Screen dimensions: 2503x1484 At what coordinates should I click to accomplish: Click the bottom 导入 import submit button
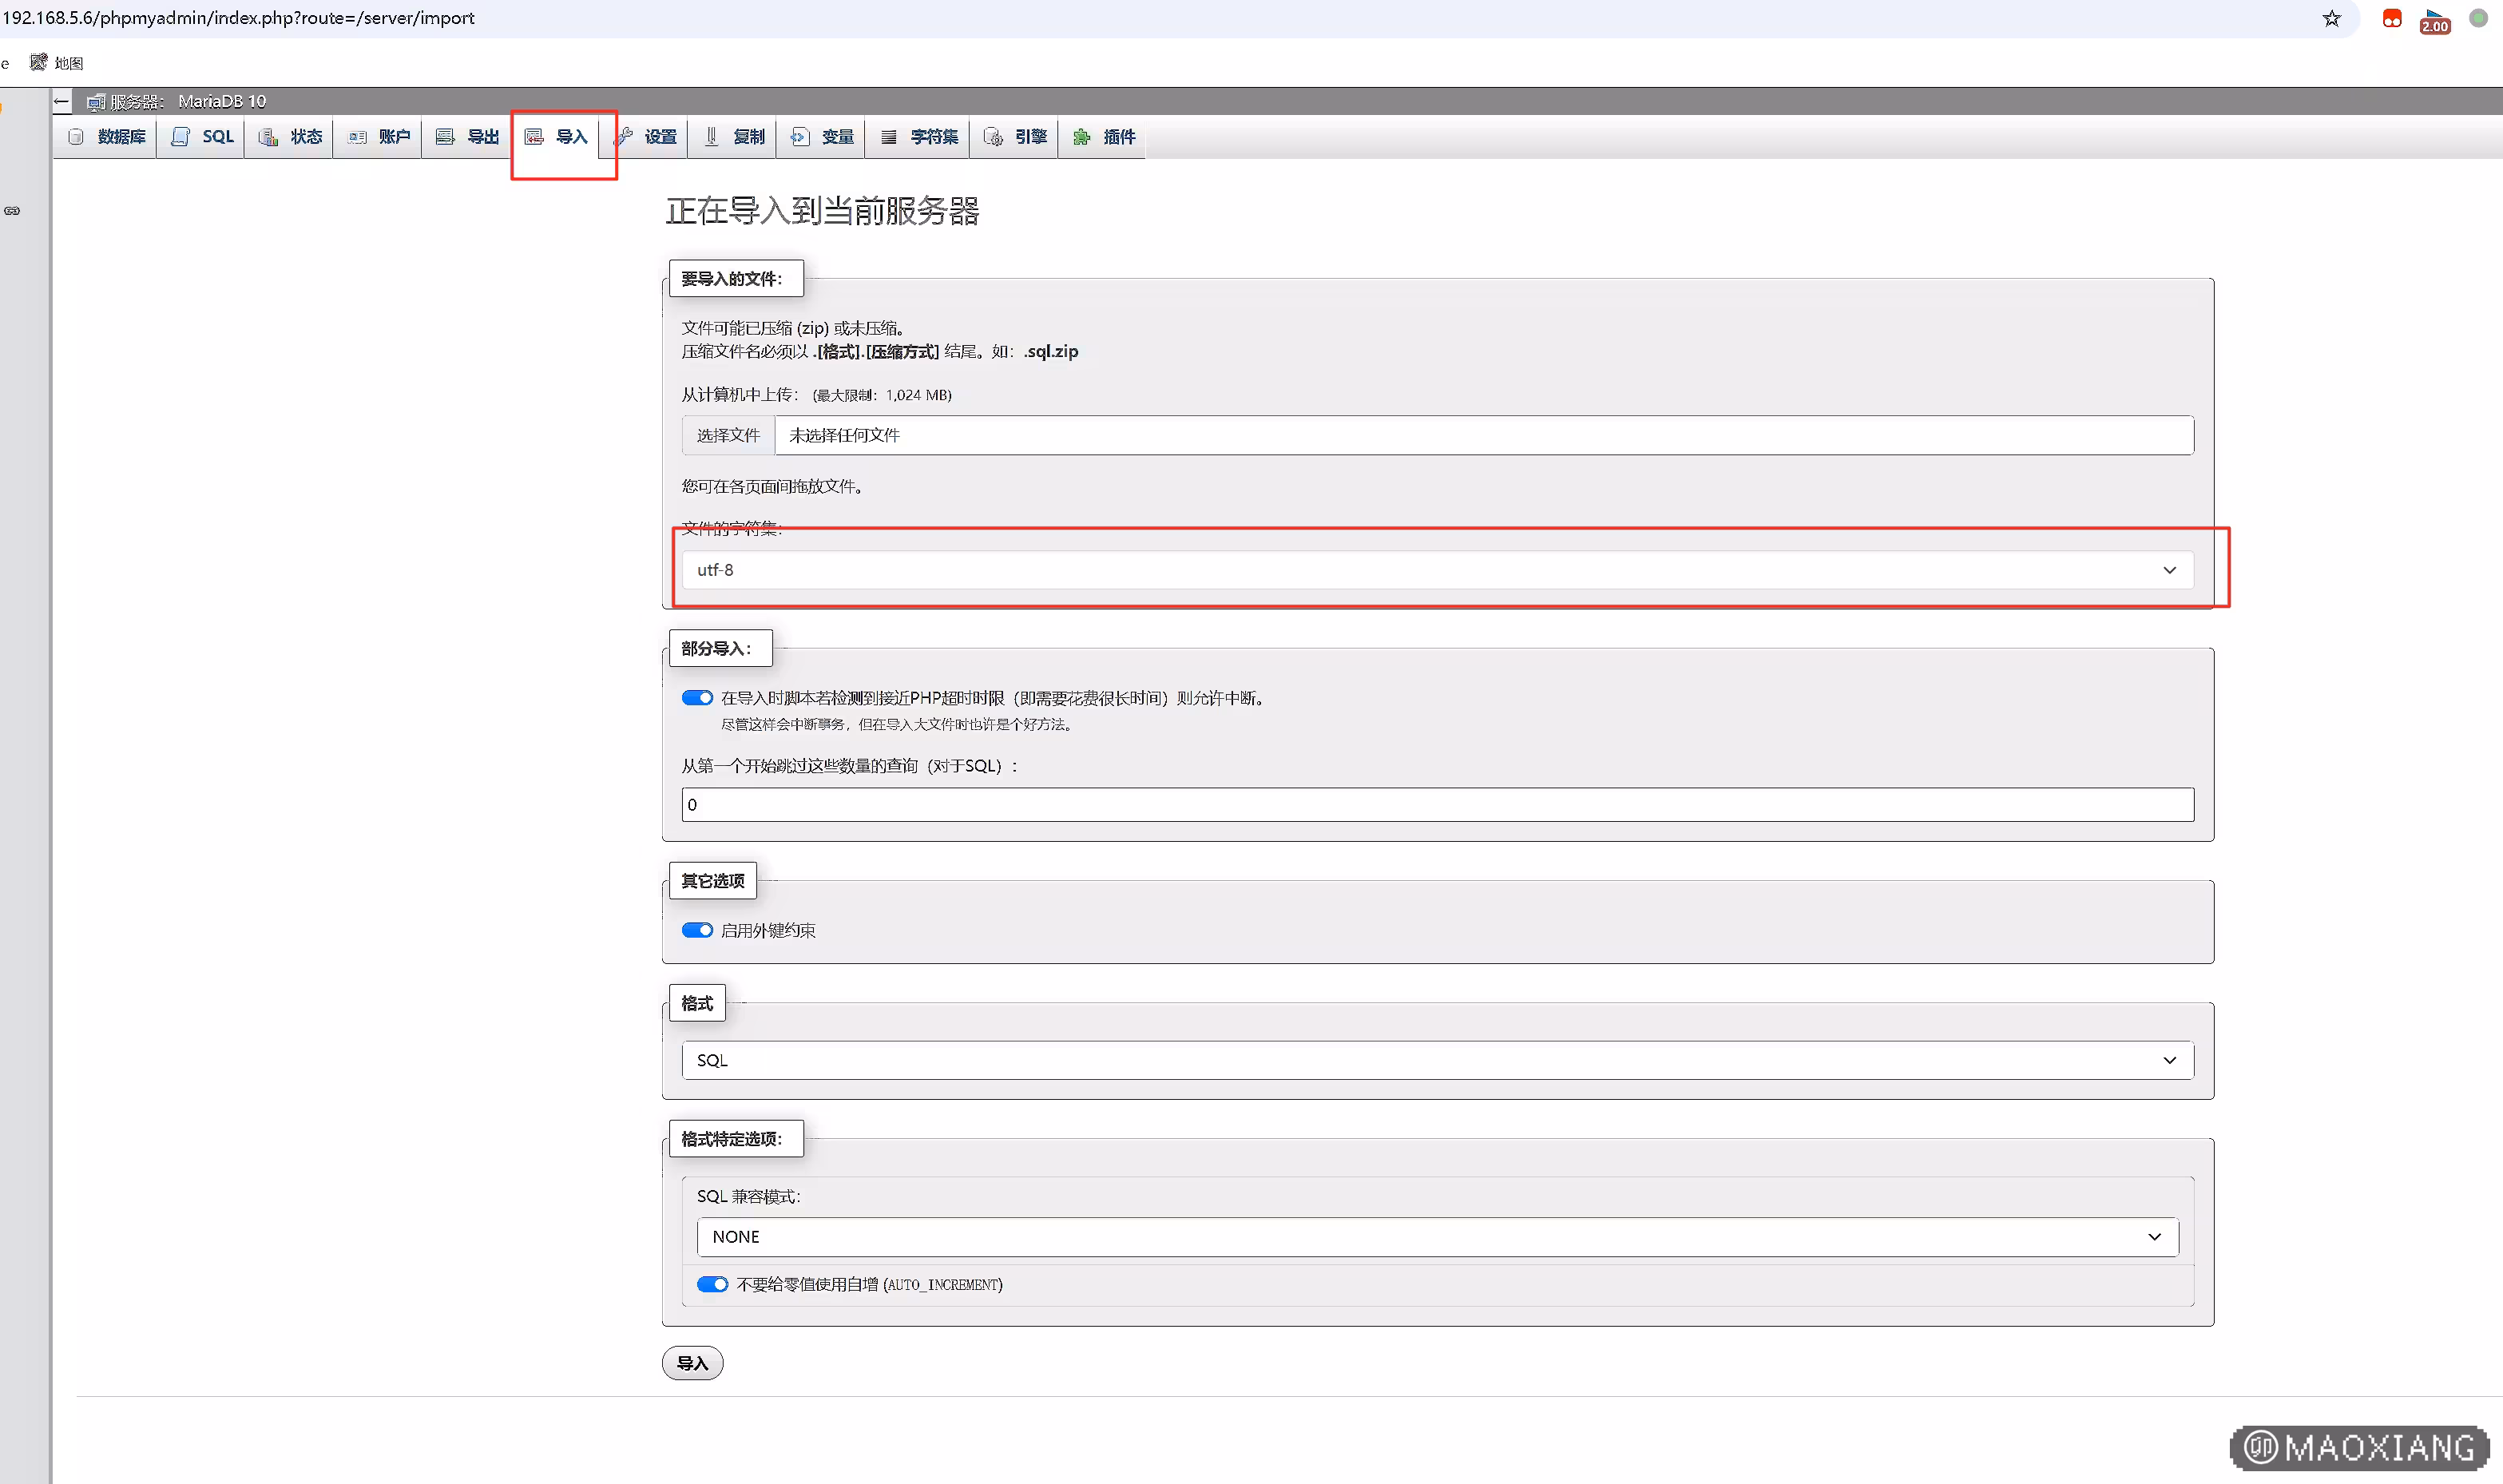[692, 1363]
